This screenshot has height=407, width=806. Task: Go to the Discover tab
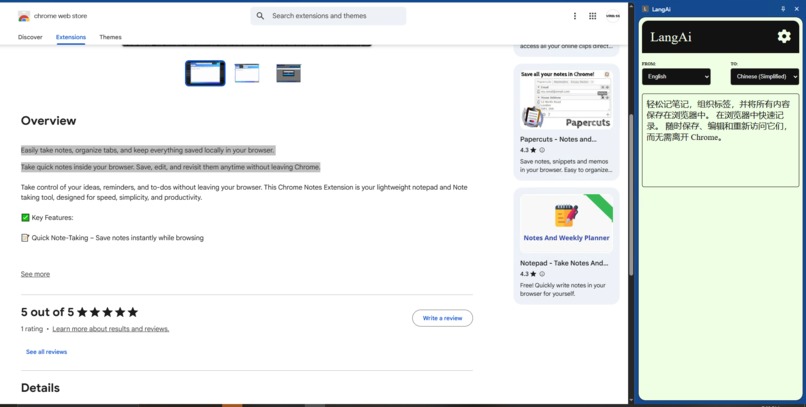30,37
